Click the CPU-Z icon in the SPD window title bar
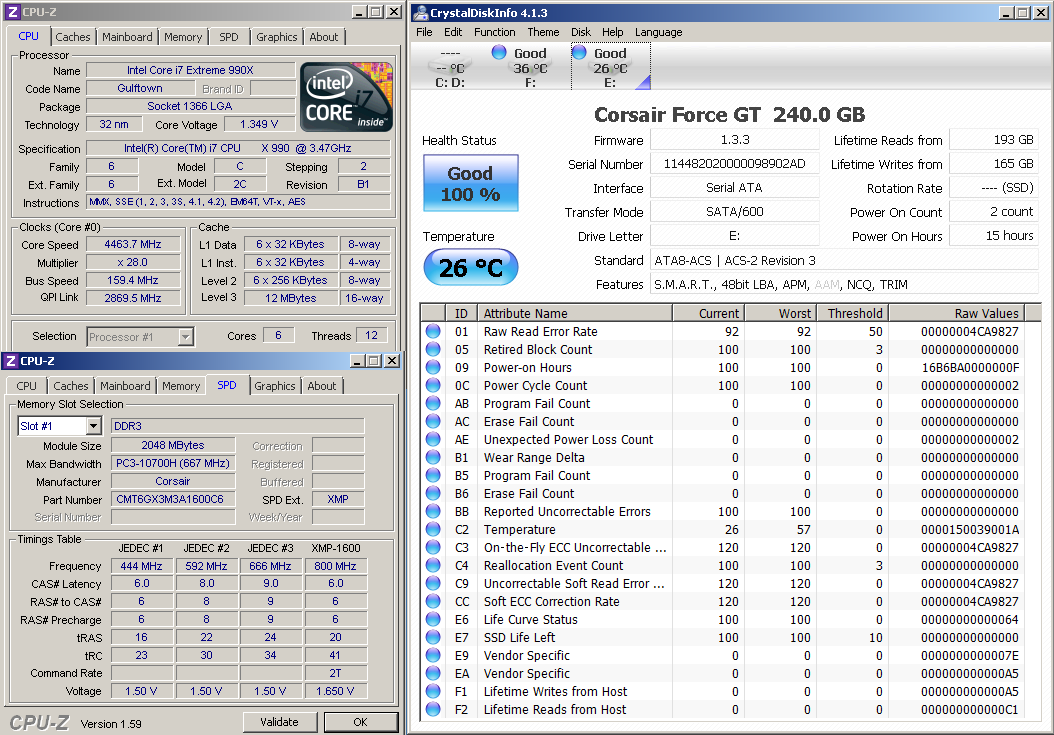Image resolution: width=1054 pixels, height=735 pixels. tap(11, 361)
